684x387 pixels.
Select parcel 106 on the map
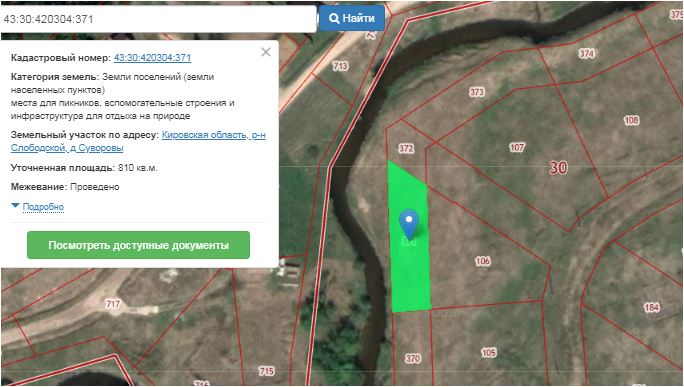[x=482, y=261]
